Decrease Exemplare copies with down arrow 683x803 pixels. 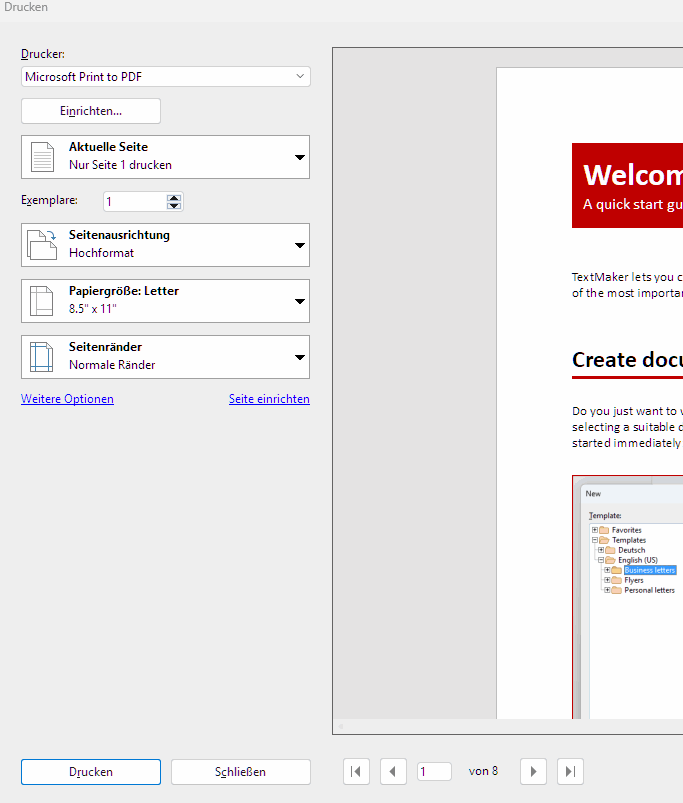point(174,205)
